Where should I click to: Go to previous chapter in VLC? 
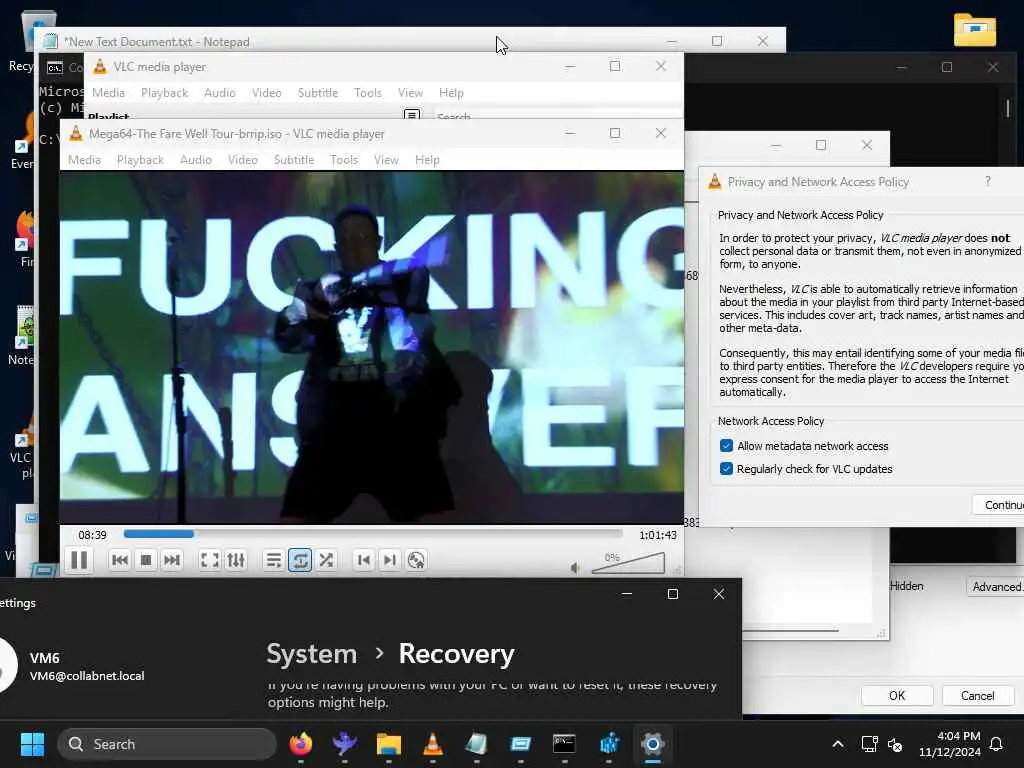364,560
